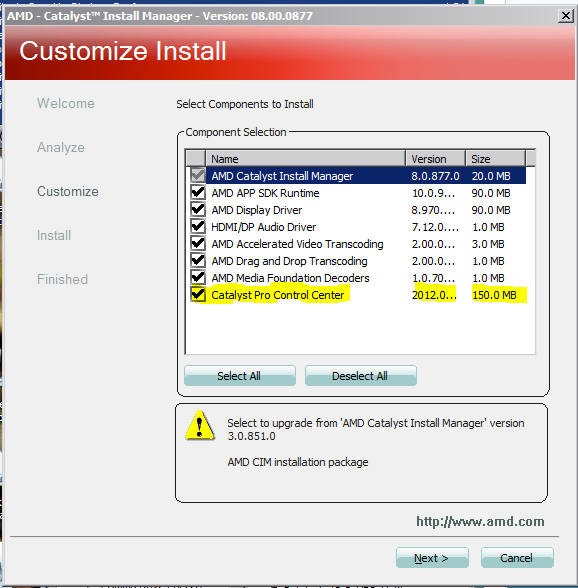Screen dimensions: 578x588
Task: Select the AMD Catalyst Install Manager row name
Action: click(x=282, y=176)
